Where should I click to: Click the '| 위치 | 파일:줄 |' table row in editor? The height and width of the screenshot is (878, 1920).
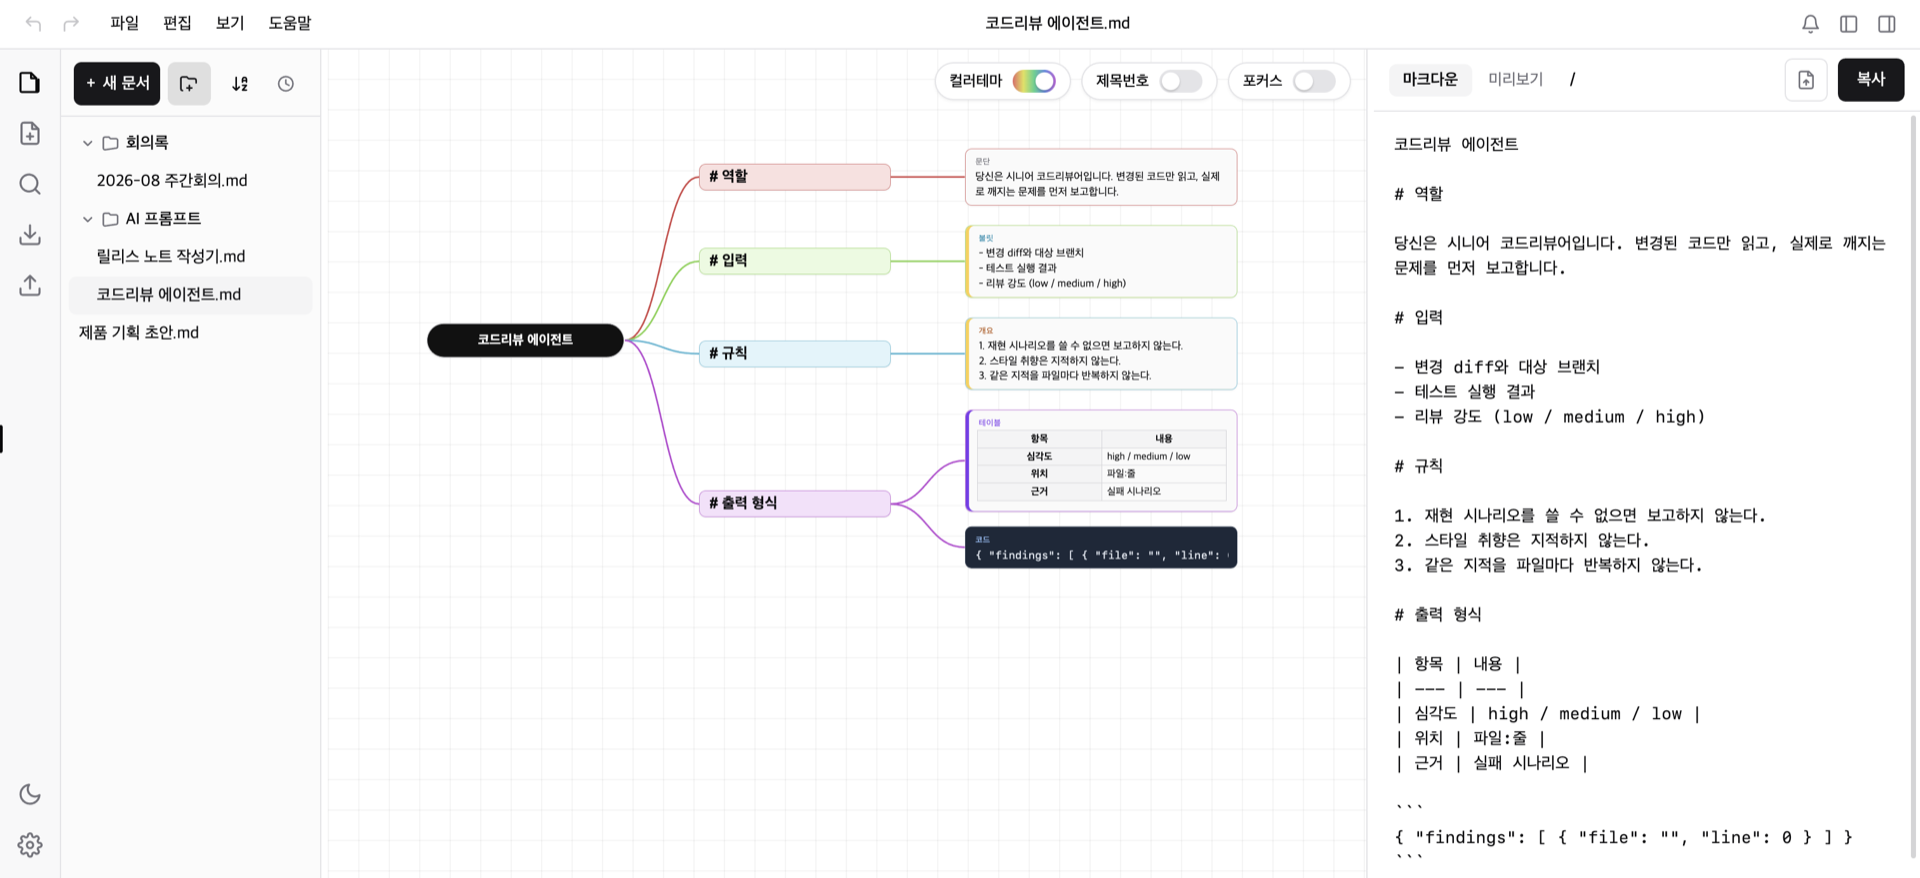click(x=1470, y=739)
